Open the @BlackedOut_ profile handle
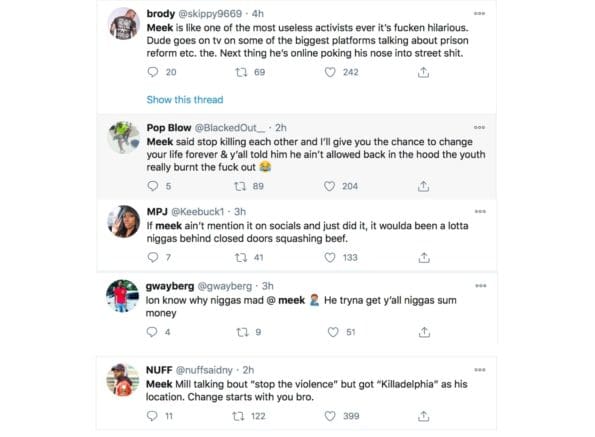The height and width of the screenshot is (437, 595). (x=230, y=128)
